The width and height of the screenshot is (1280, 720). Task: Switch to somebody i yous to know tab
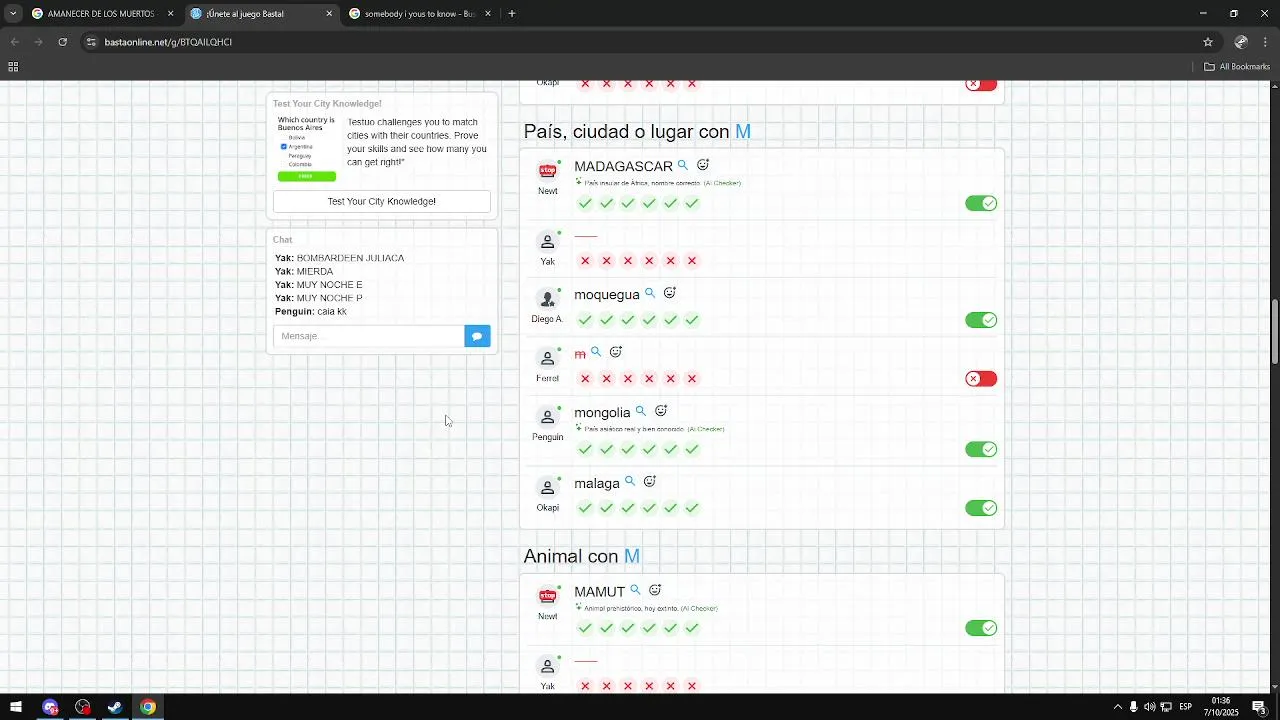[418, 14]
